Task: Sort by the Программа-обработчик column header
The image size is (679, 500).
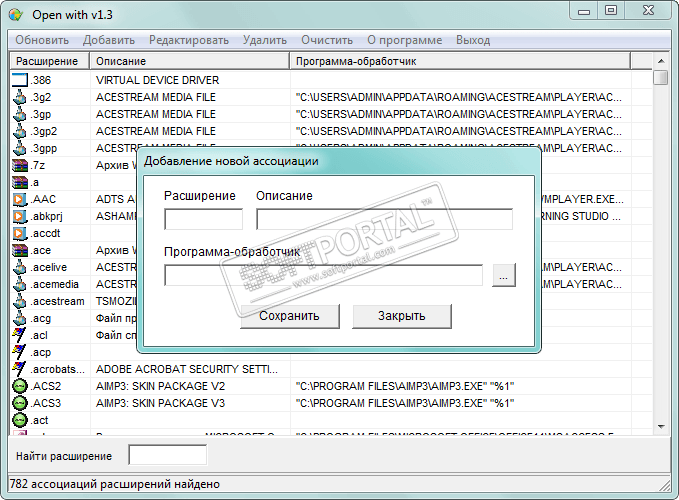Action: tap(460, 61)
